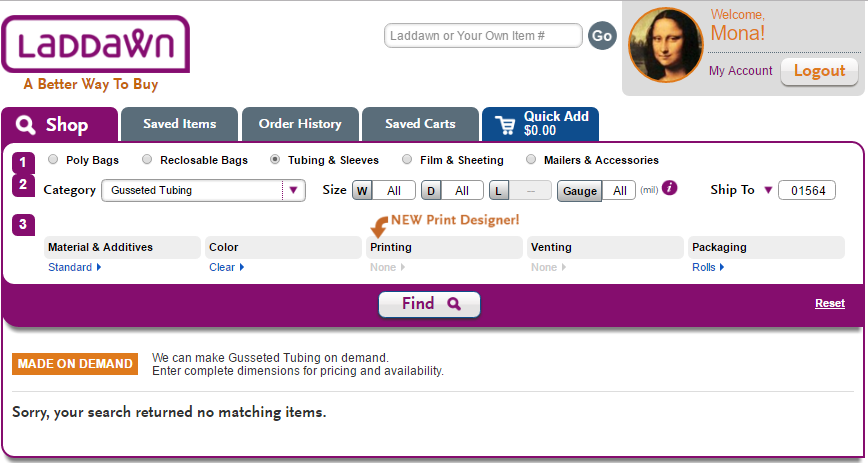
Task: Click the Reset link
Action: pyautogui.click(x=830, y=303)
